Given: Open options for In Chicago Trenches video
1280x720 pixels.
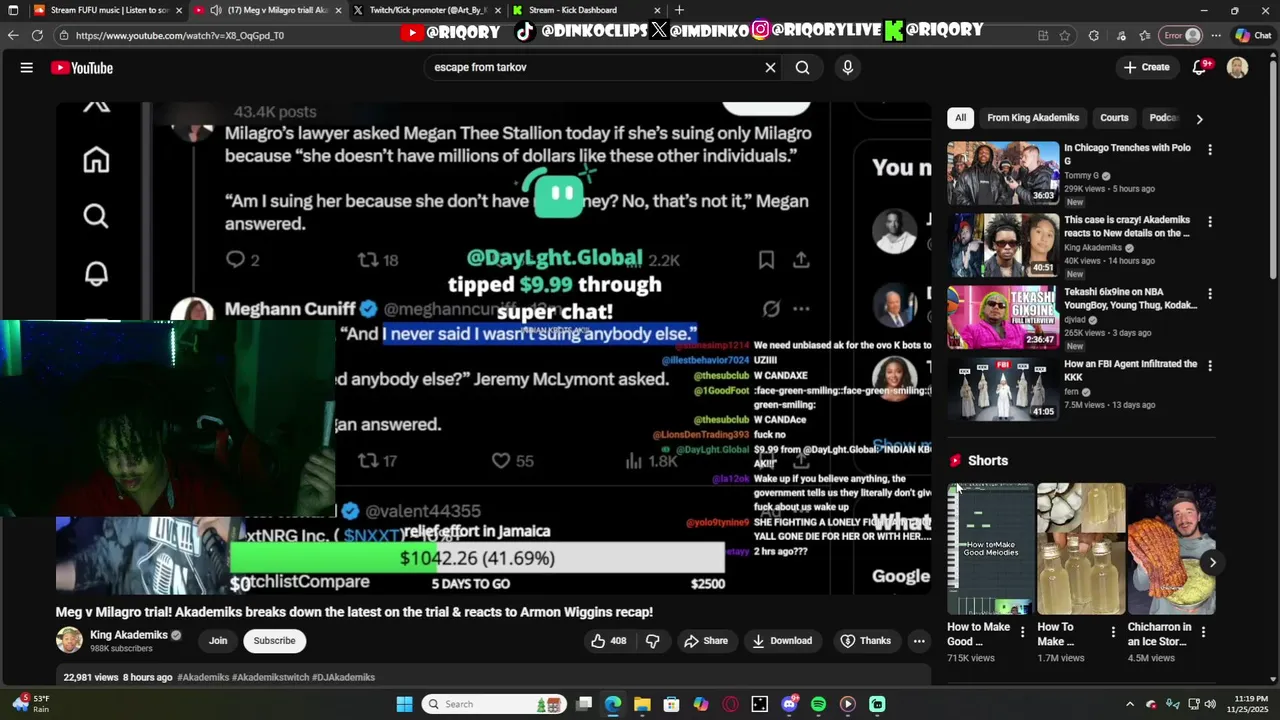Looking at the screenshot, I should click(x=1210, y=150).
